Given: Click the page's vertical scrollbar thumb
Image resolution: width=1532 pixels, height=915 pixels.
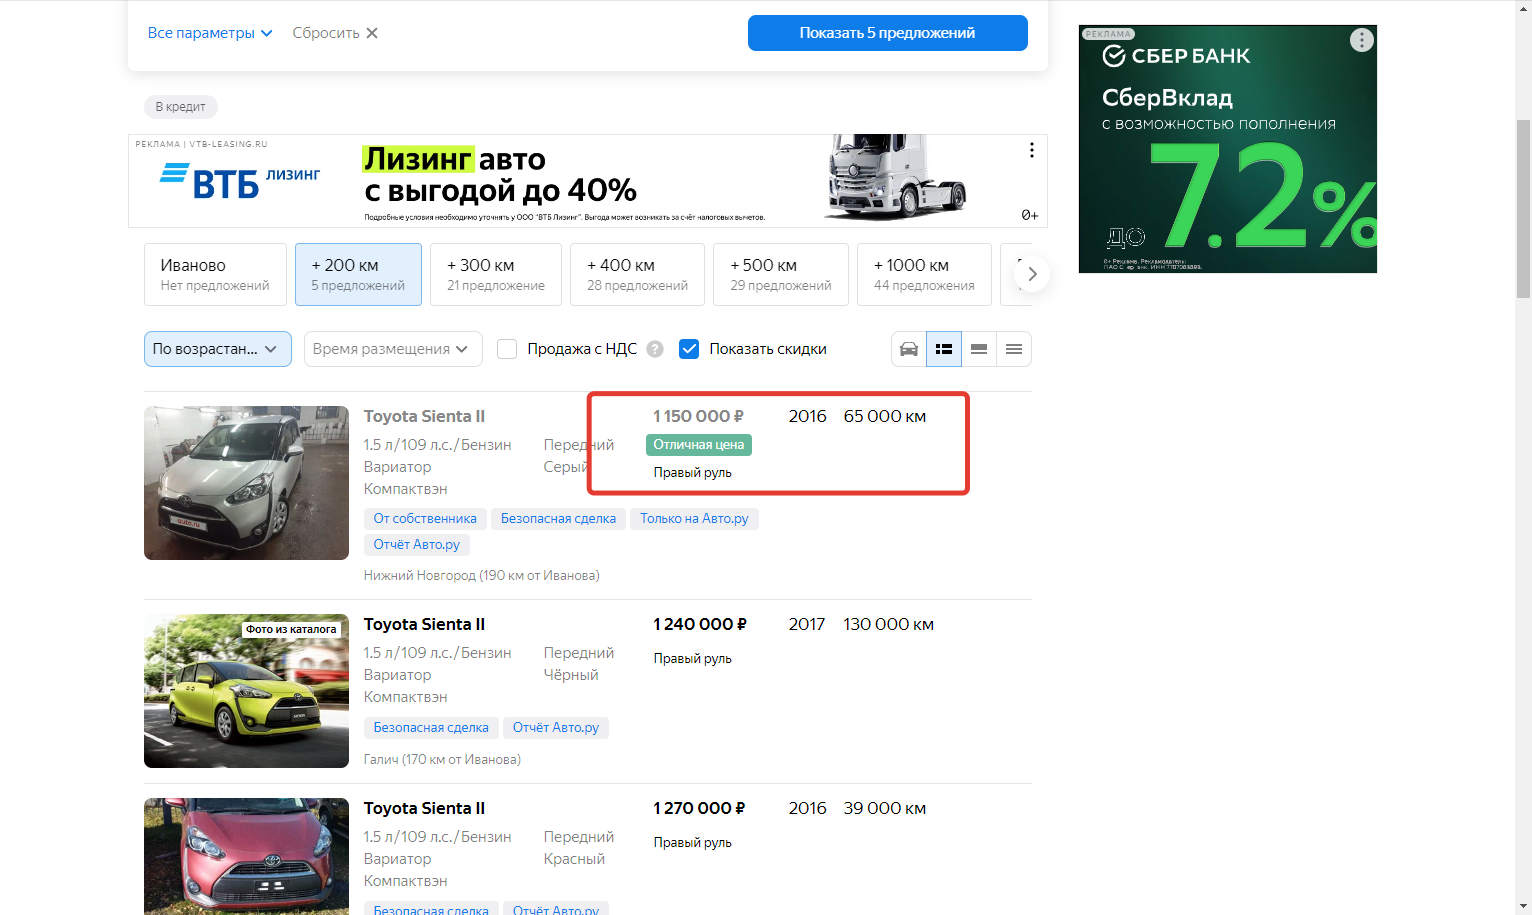Looking at the screenshot, I should pos(1523,208).
